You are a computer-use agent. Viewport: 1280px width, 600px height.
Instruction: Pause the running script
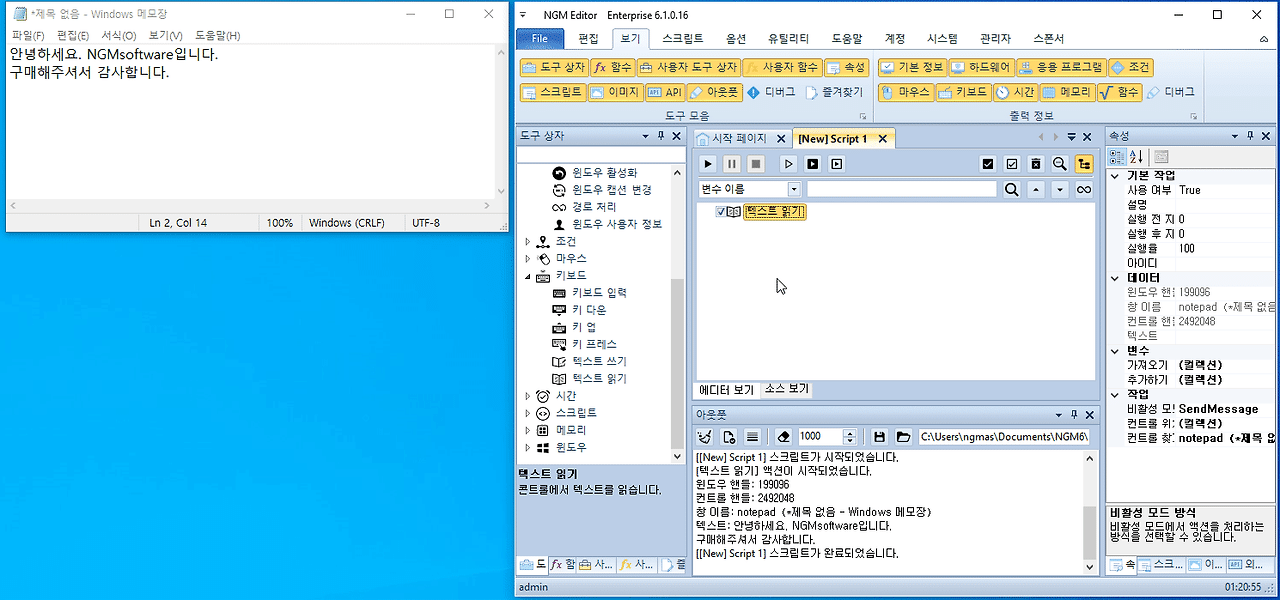(732, 164)
